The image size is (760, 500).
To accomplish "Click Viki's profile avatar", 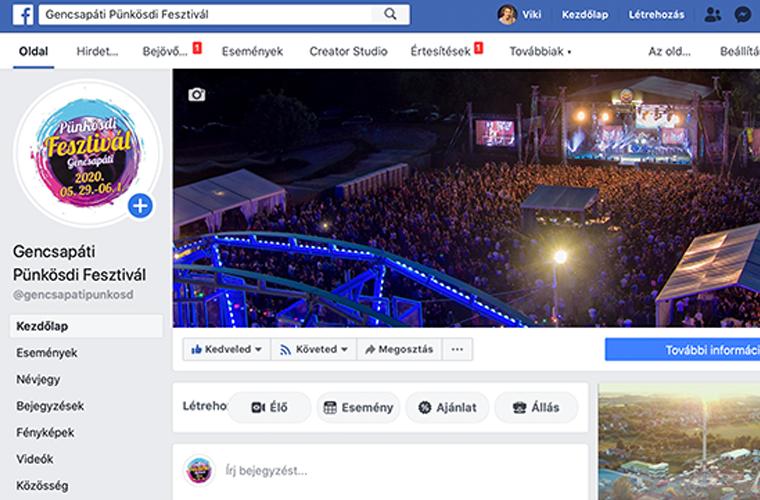I will (507, 15).
